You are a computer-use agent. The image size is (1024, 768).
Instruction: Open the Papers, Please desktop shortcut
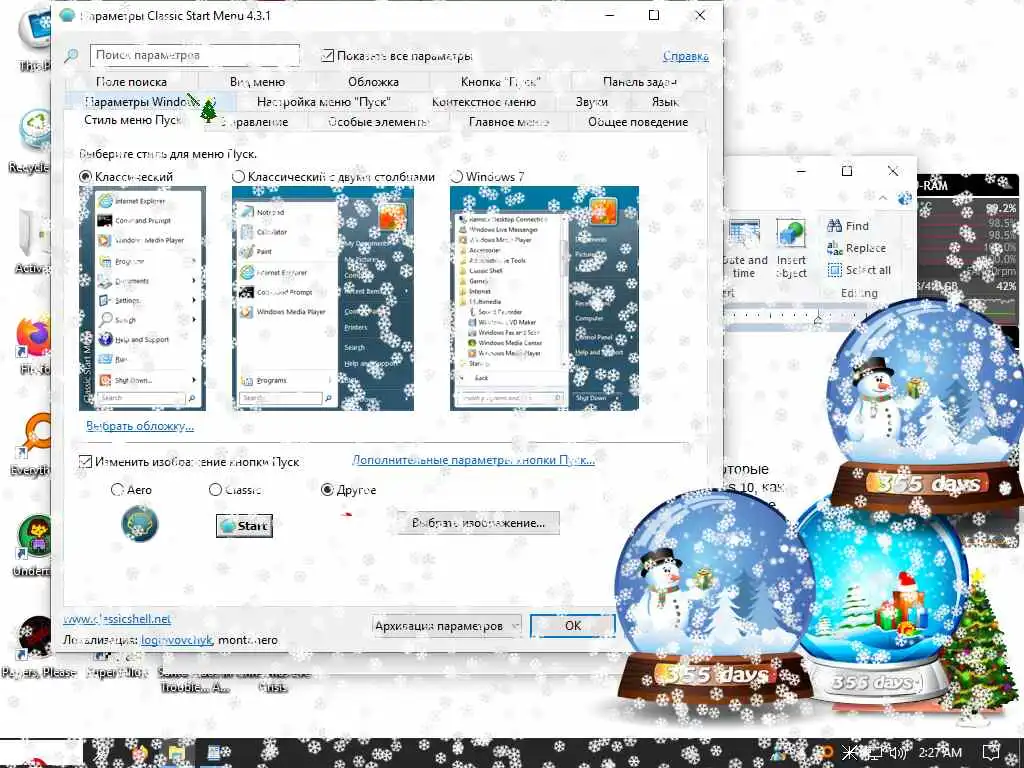37,647
